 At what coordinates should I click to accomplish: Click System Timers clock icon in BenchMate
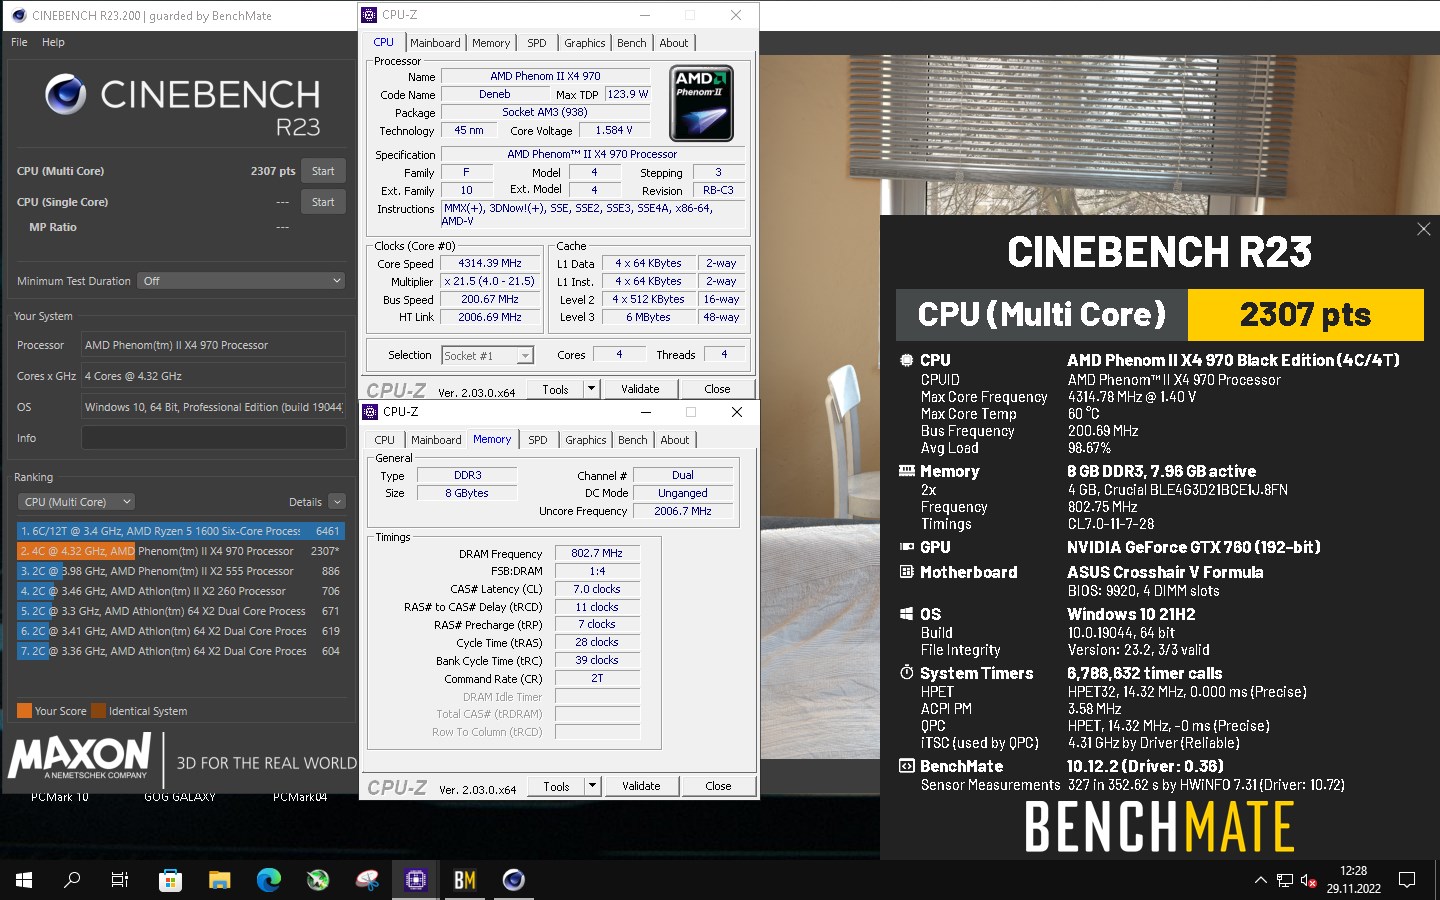click(x=906, y=673)
